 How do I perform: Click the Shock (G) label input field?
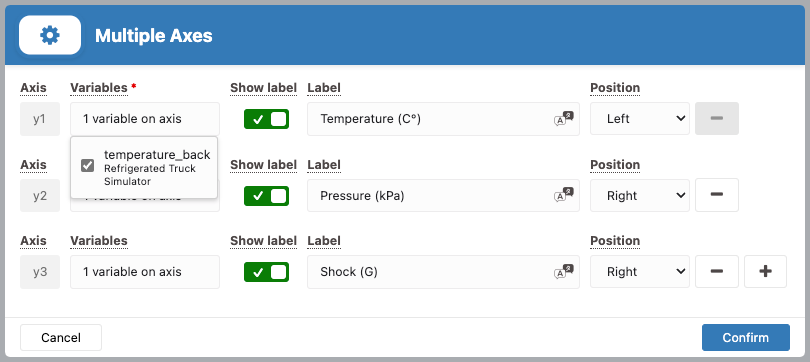[443, 272]
